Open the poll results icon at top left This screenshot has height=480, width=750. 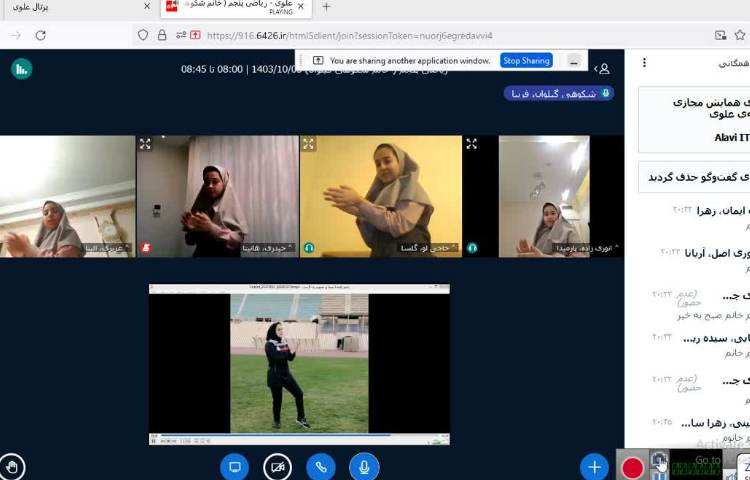[x=22, y=69]
